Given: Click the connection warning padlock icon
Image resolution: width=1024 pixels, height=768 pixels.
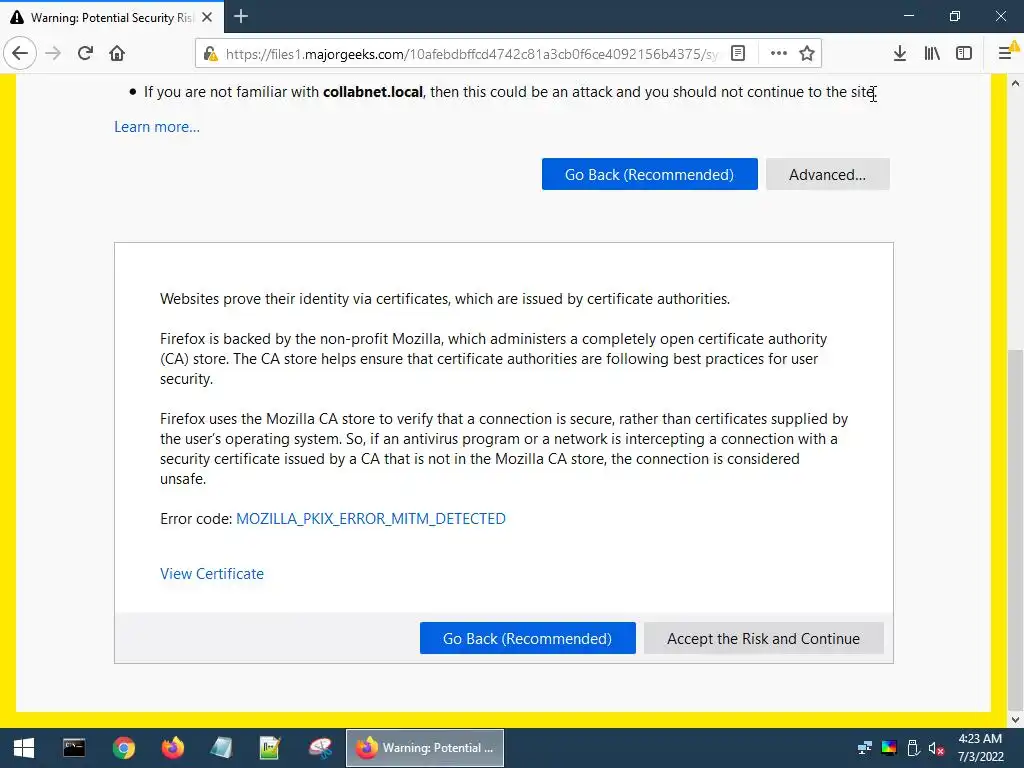Looking at the screenshot, I should [x=210, y=54].
